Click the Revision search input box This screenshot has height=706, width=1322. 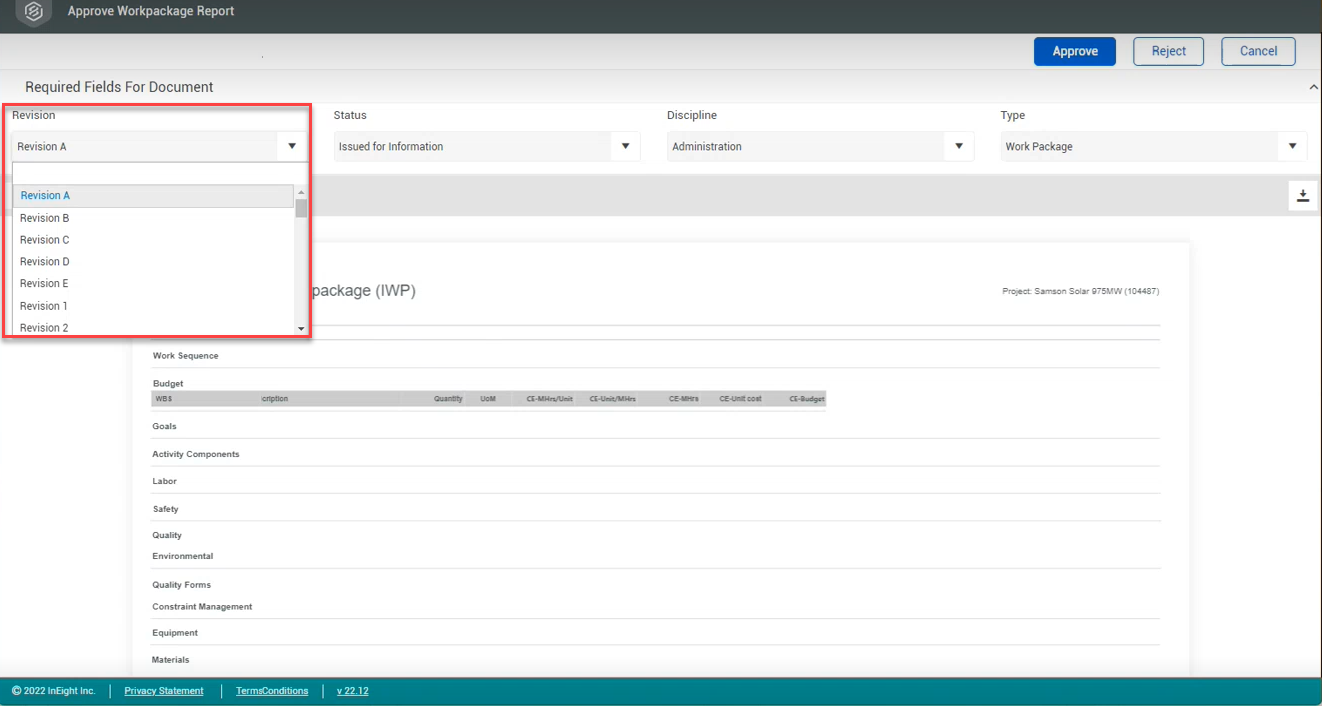coord(160,173)
